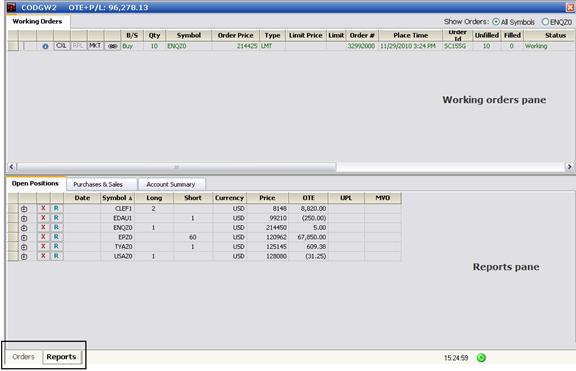This screenshot has height=371, width=576.
Task: Select the ENQZ0 show orders radio button
Action: click(x=545, y=22)
